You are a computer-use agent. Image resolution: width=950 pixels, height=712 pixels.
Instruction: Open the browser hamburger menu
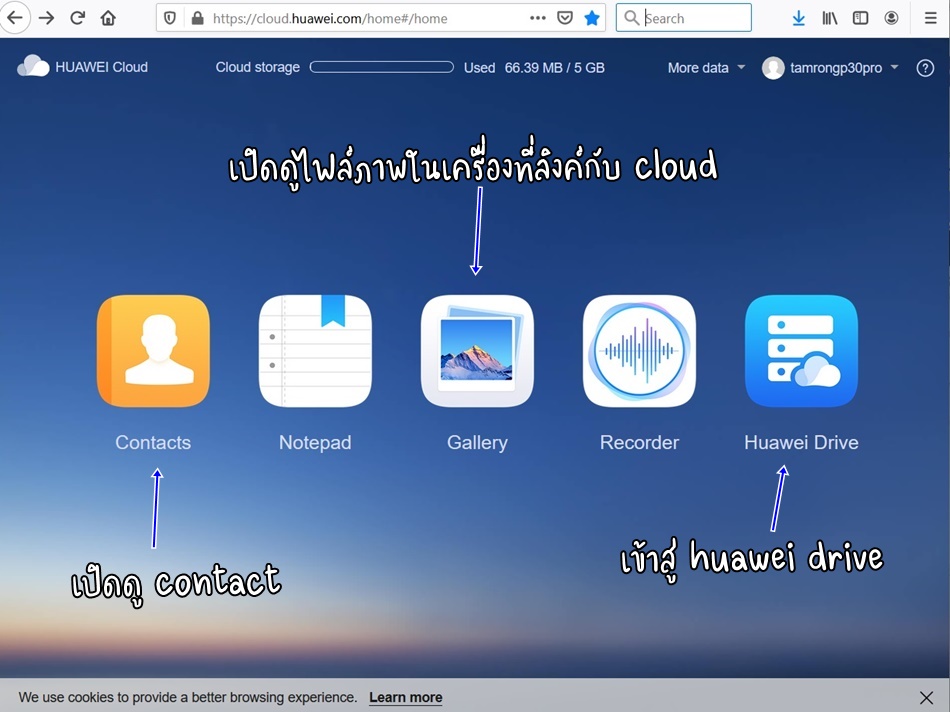[931, 18]
